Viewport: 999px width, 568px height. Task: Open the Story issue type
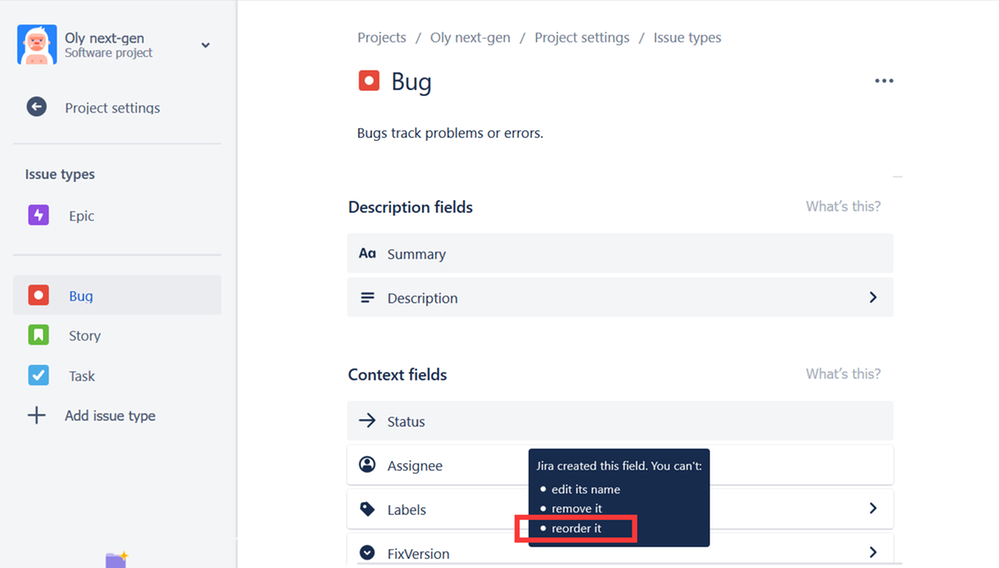85,336
